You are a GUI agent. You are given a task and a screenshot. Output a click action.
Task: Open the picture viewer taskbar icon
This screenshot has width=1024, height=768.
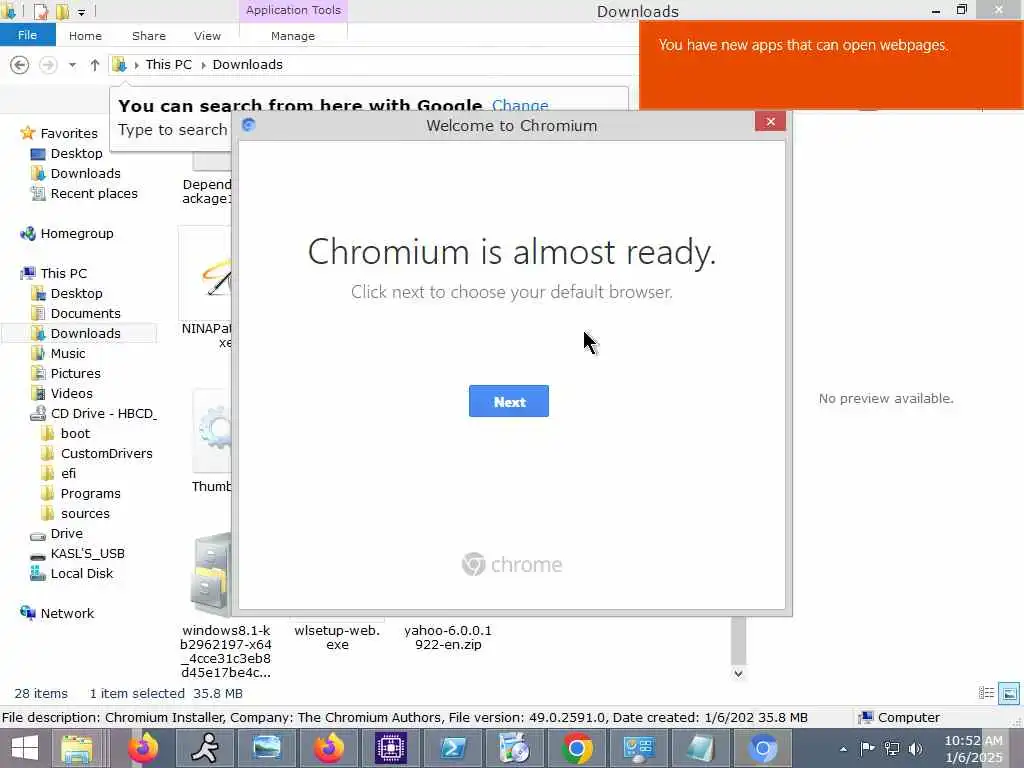coord(266,748)
